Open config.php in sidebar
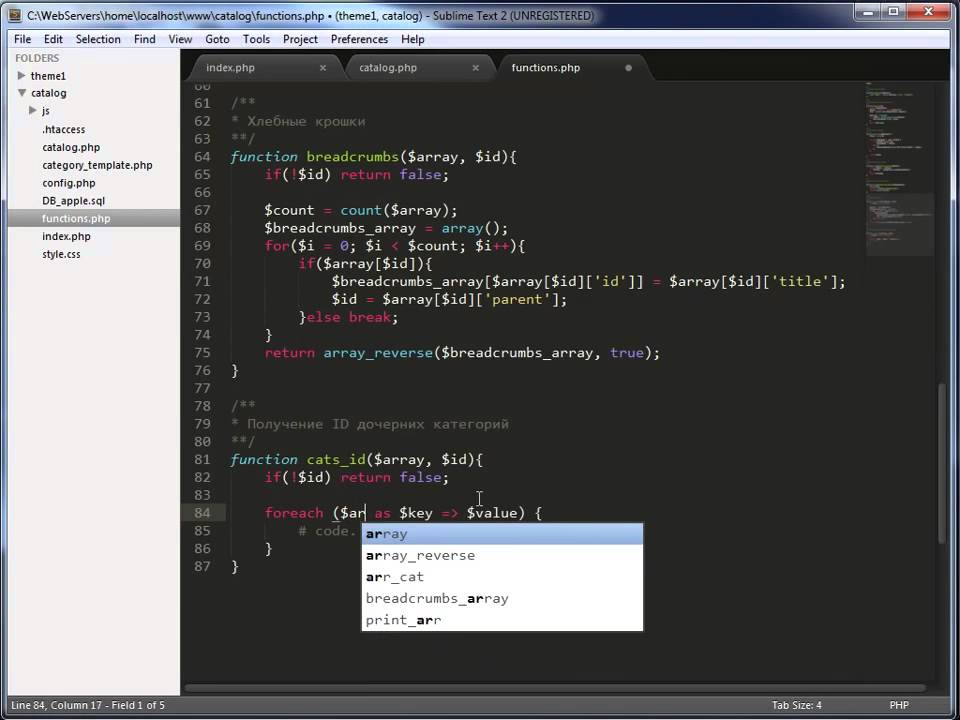 point(69,182)
